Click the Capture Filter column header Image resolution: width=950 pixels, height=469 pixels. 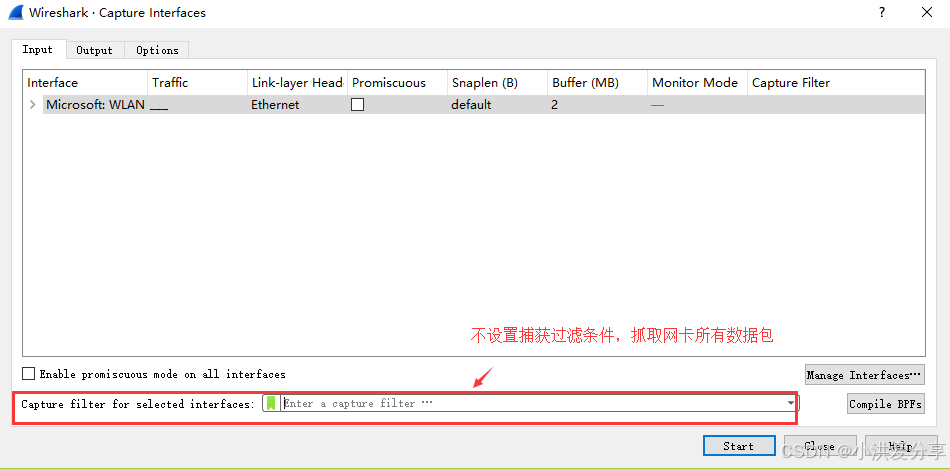coord(836,83)
